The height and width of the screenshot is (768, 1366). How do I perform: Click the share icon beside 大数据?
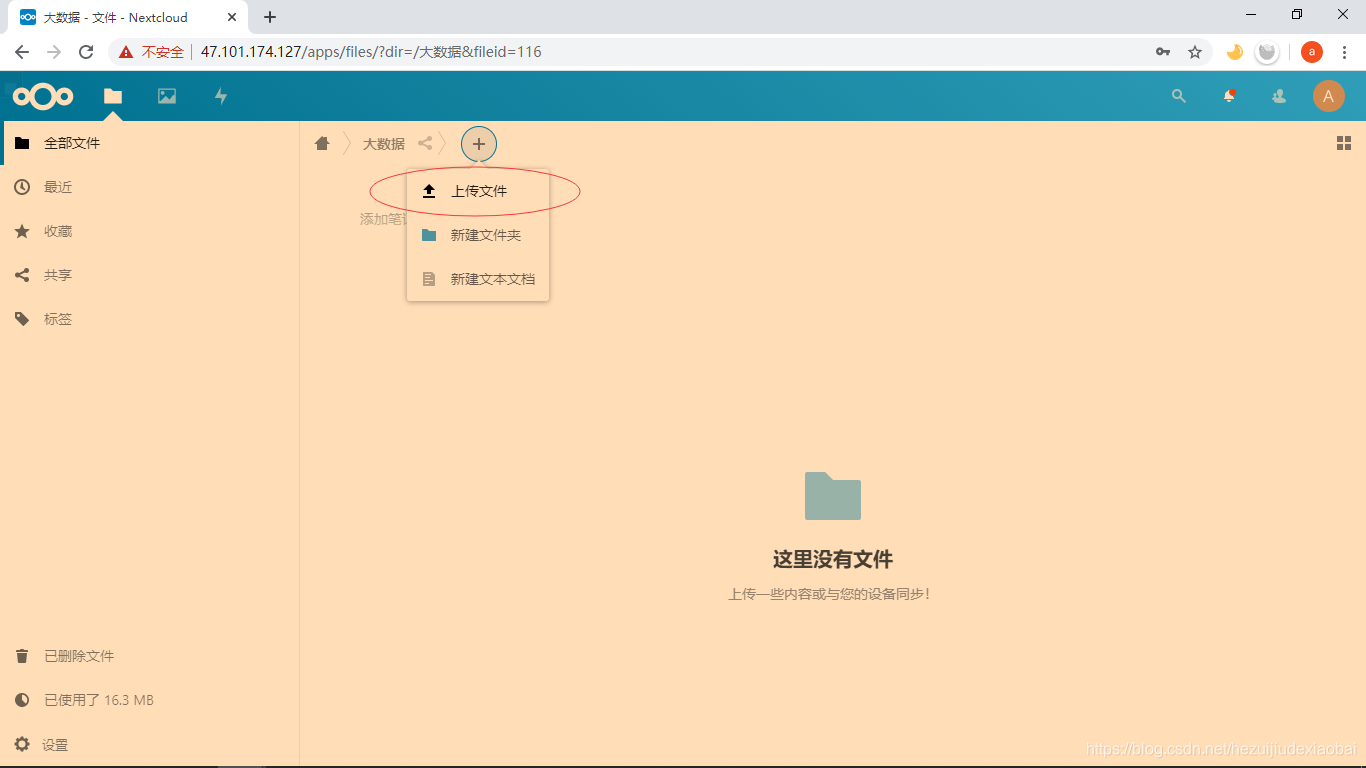pyautogui.click(x=425, y=143)
